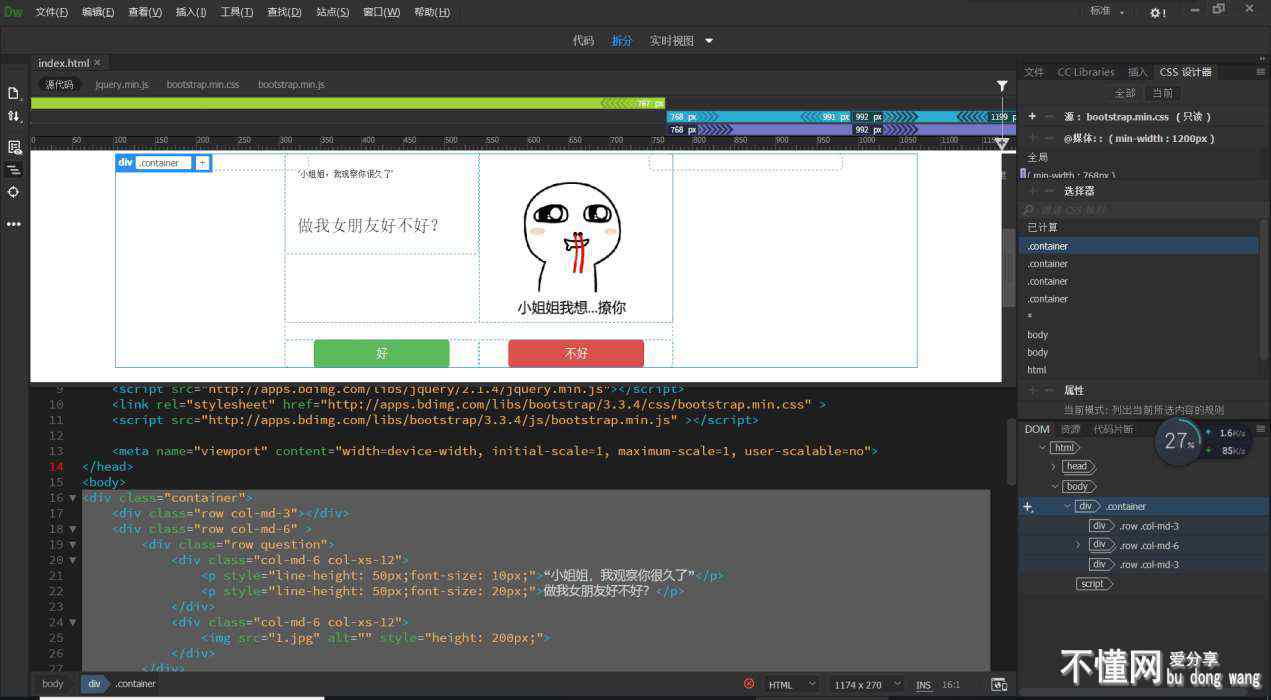
Task: Click the green 好 button in preview
Action: [381, 353]
